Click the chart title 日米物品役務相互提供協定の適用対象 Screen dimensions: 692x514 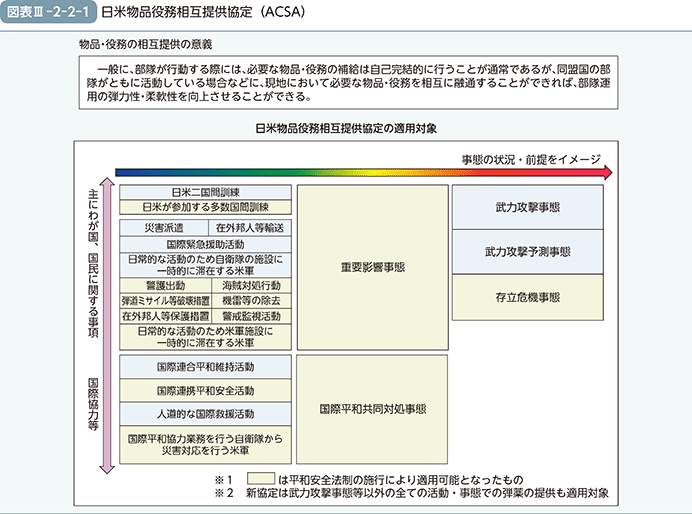346,128
